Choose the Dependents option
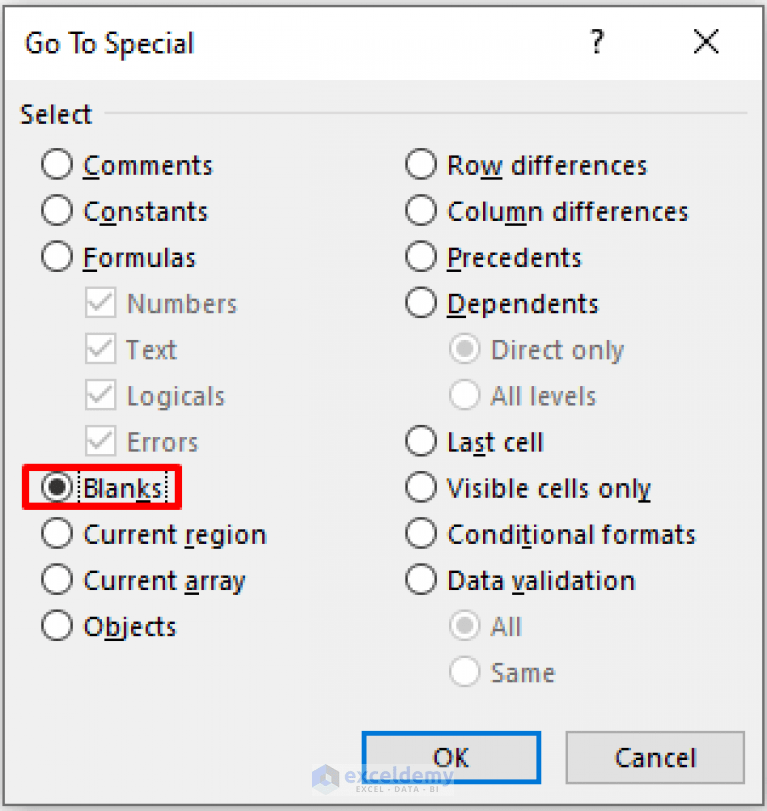Image resolution: width=767 pixels, height=811 pixels. tap(421, 303)
